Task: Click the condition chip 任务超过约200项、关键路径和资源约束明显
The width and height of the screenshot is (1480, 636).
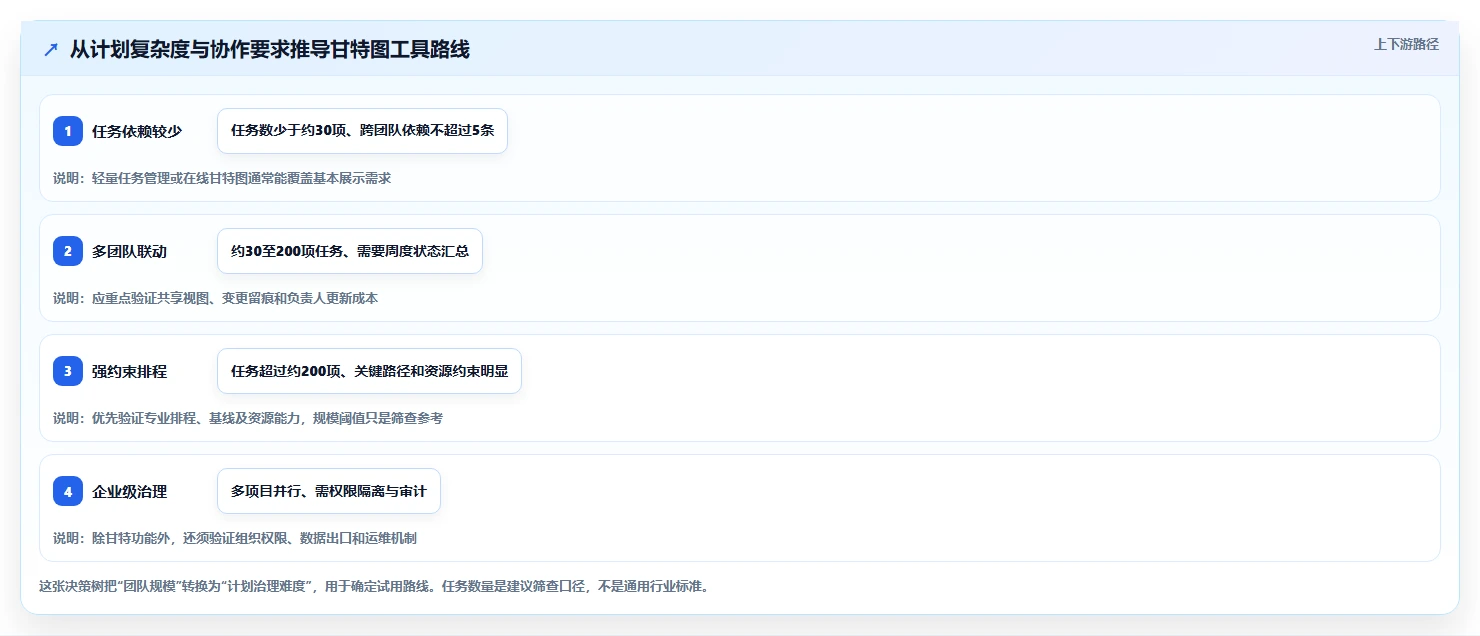Action: point(369,371)
